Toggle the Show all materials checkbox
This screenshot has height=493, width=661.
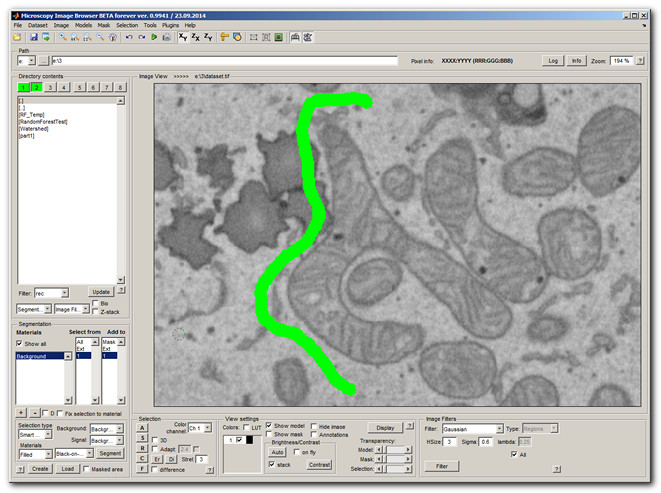coord(20,342)
